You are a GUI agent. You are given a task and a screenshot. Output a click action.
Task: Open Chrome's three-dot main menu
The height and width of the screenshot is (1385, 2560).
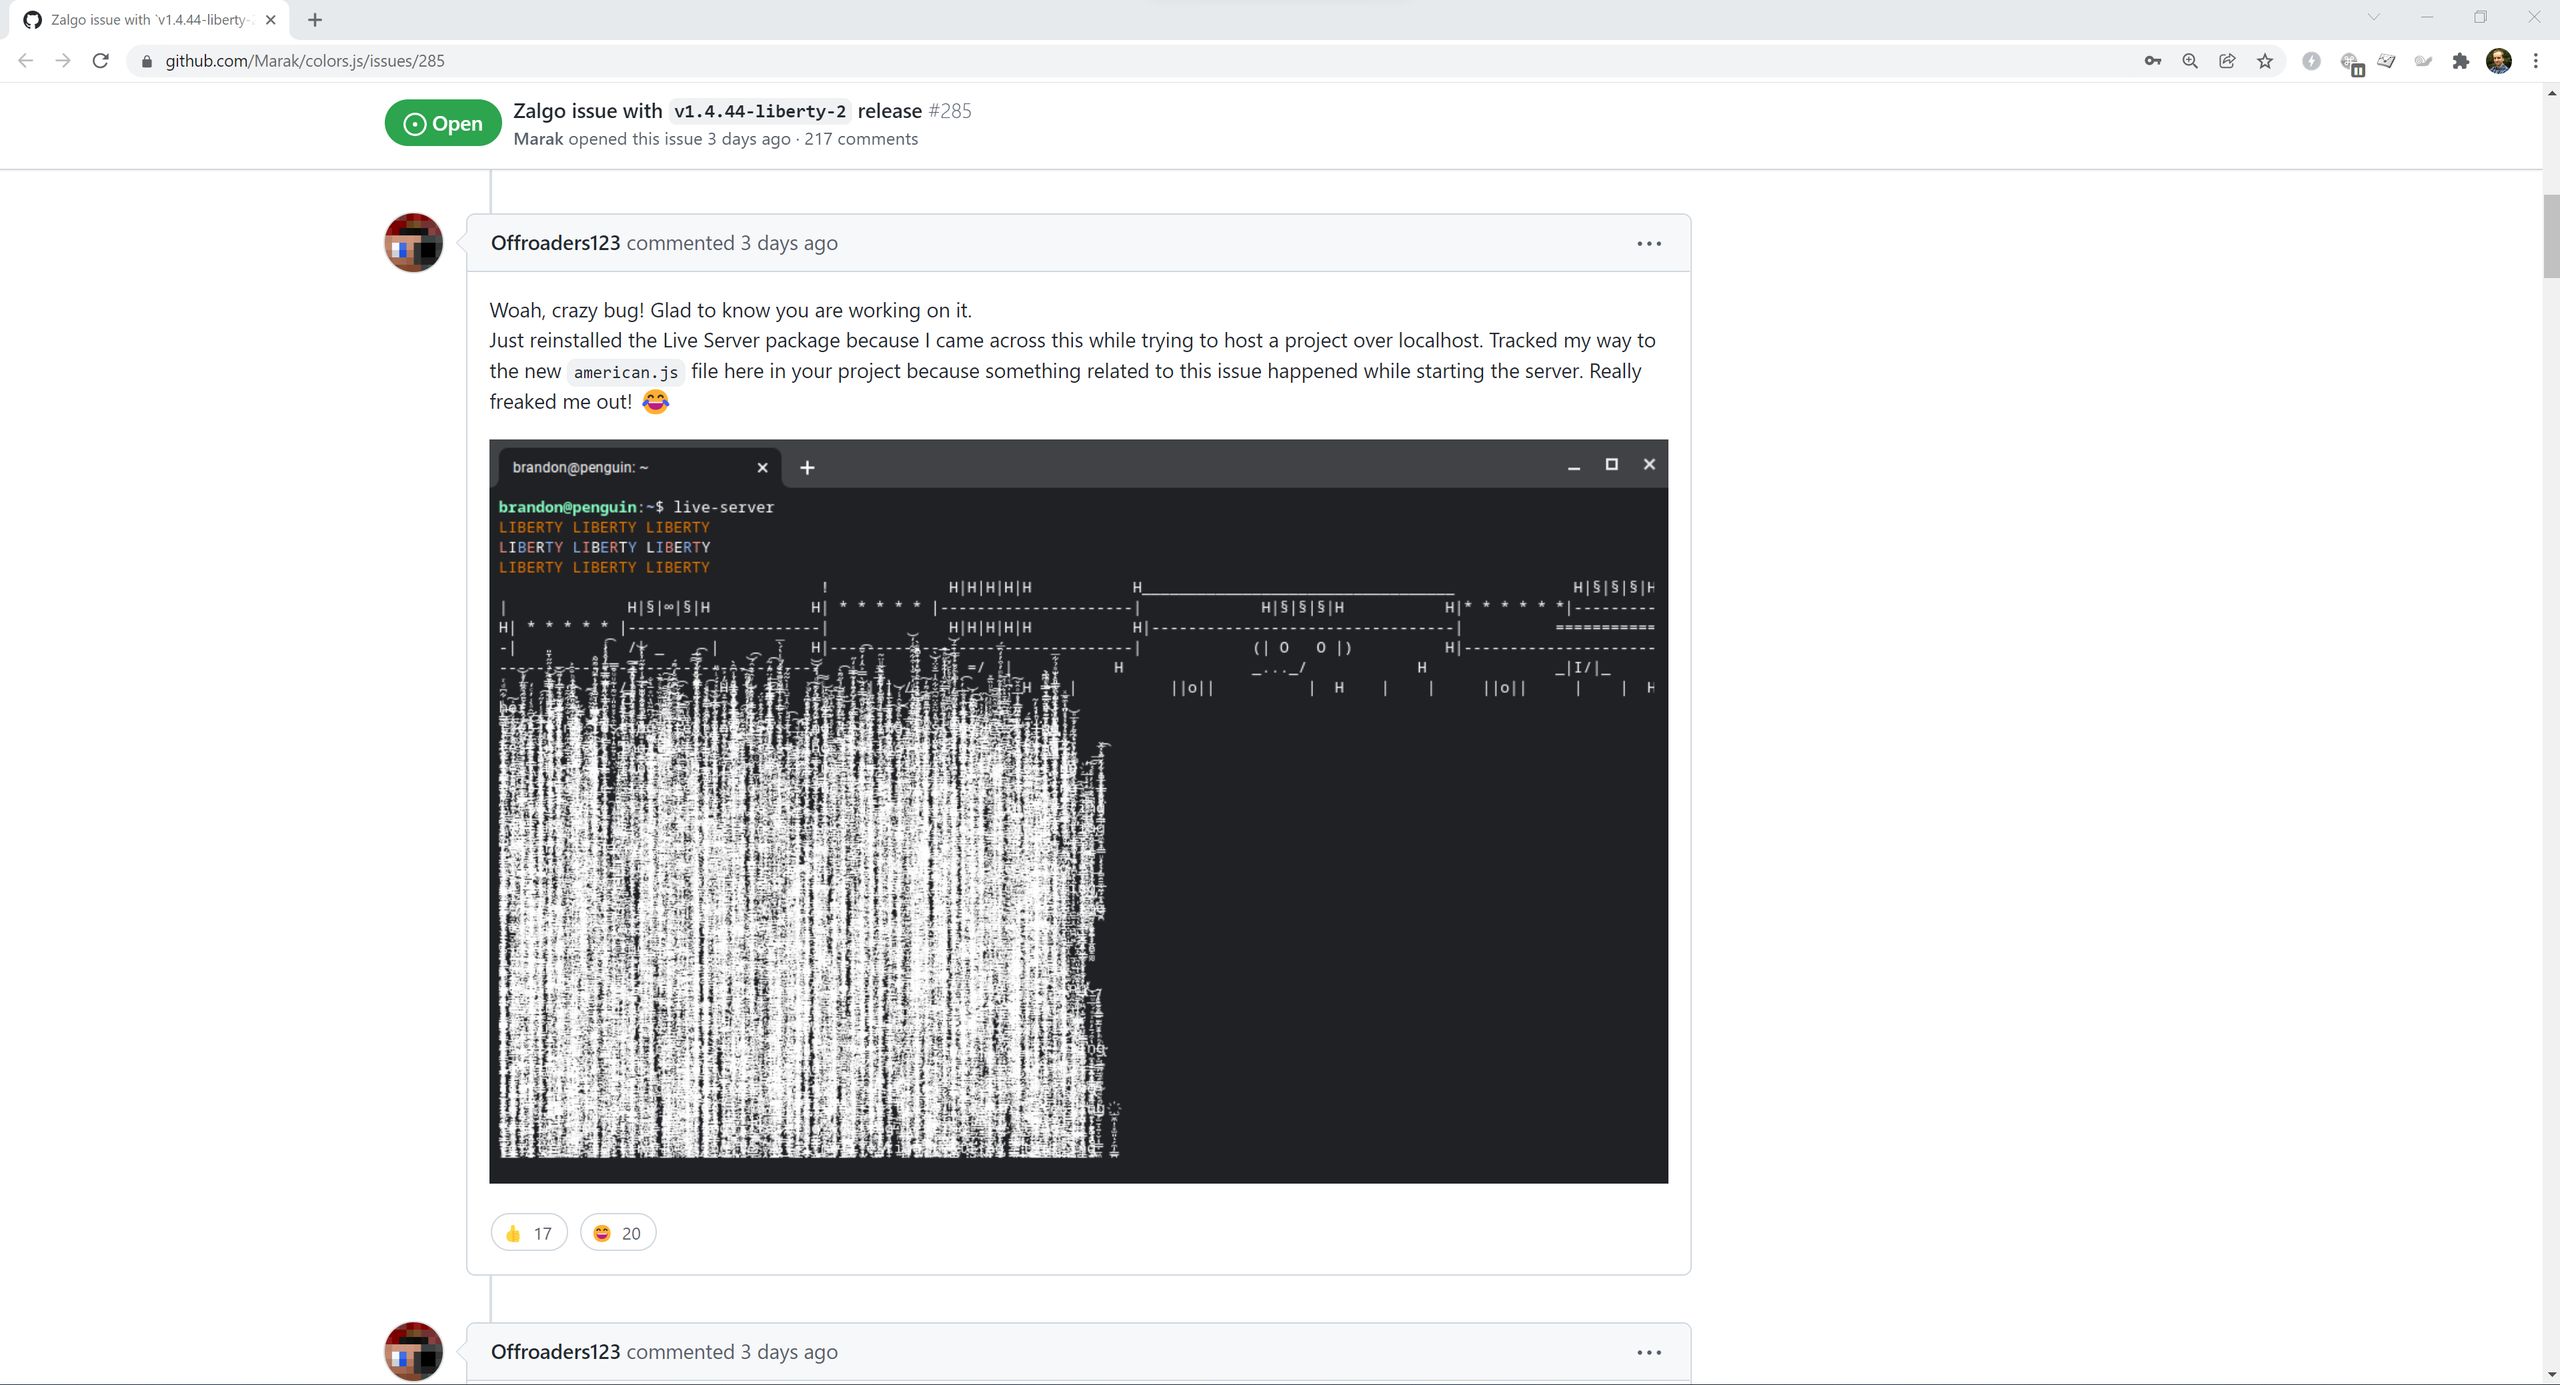pyautogui.click(x=2535, y=61)
